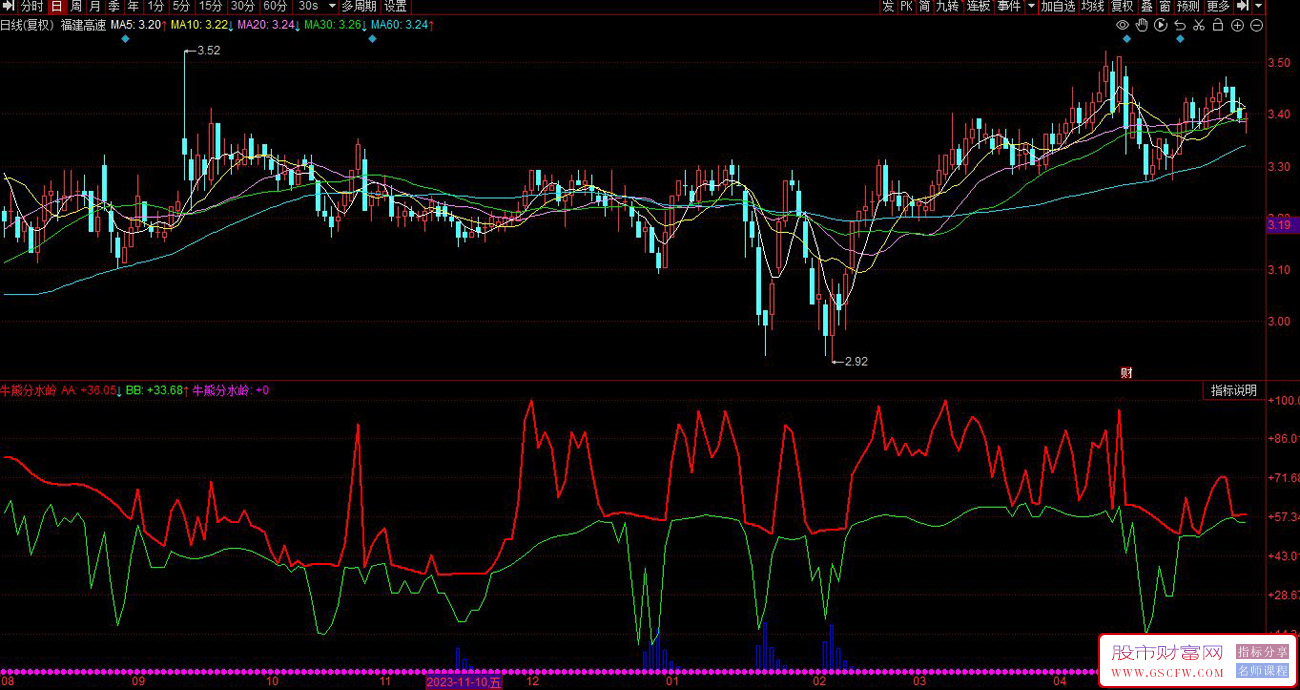The image size is (1300, 690).
Task: Click the 简 toolbar button
Action: (925, 6)
